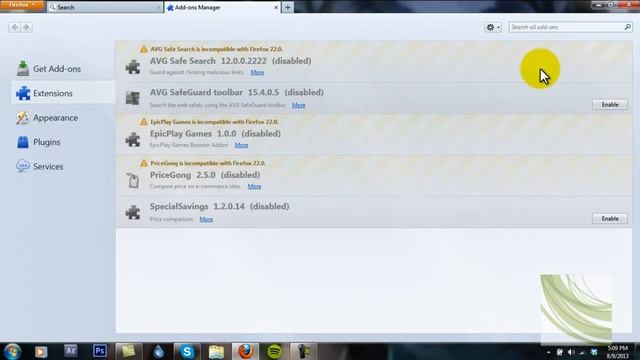Open More link for AVG Safe Search
Image resolution: width=640 pixels, height=360 pixels.
click(x=257, y=72)
